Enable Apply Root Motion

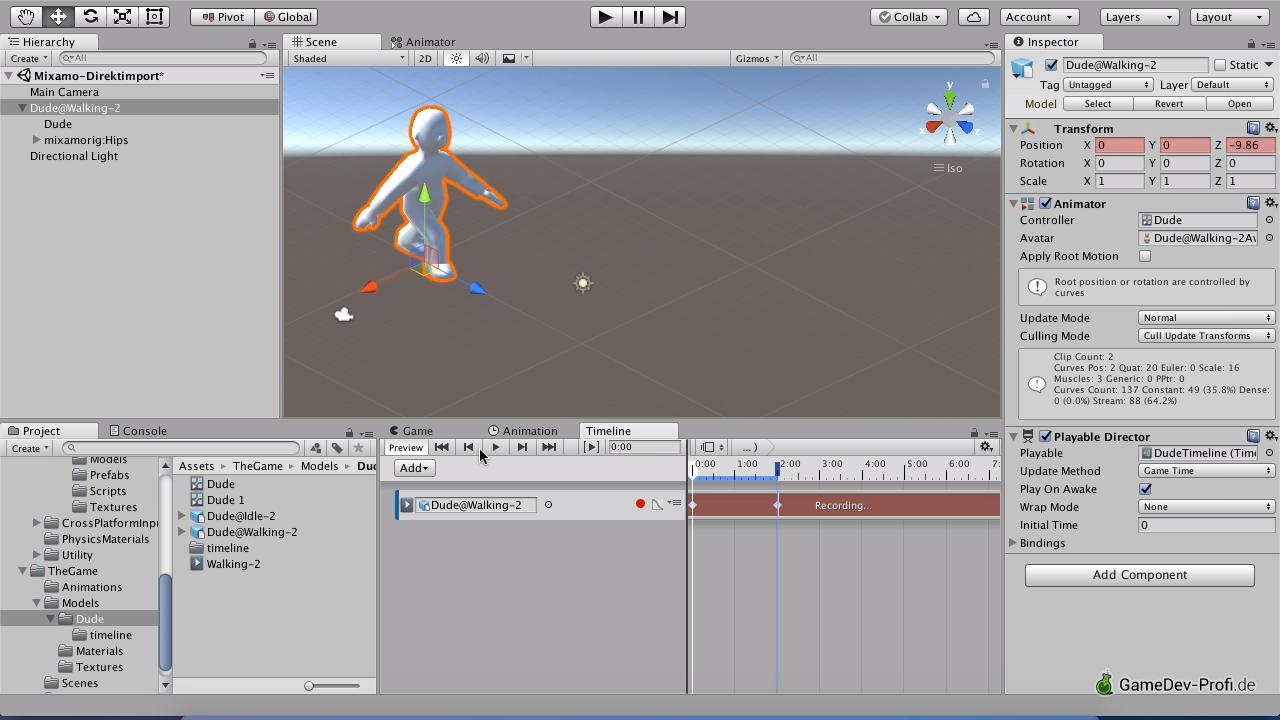coord(1145,256)
